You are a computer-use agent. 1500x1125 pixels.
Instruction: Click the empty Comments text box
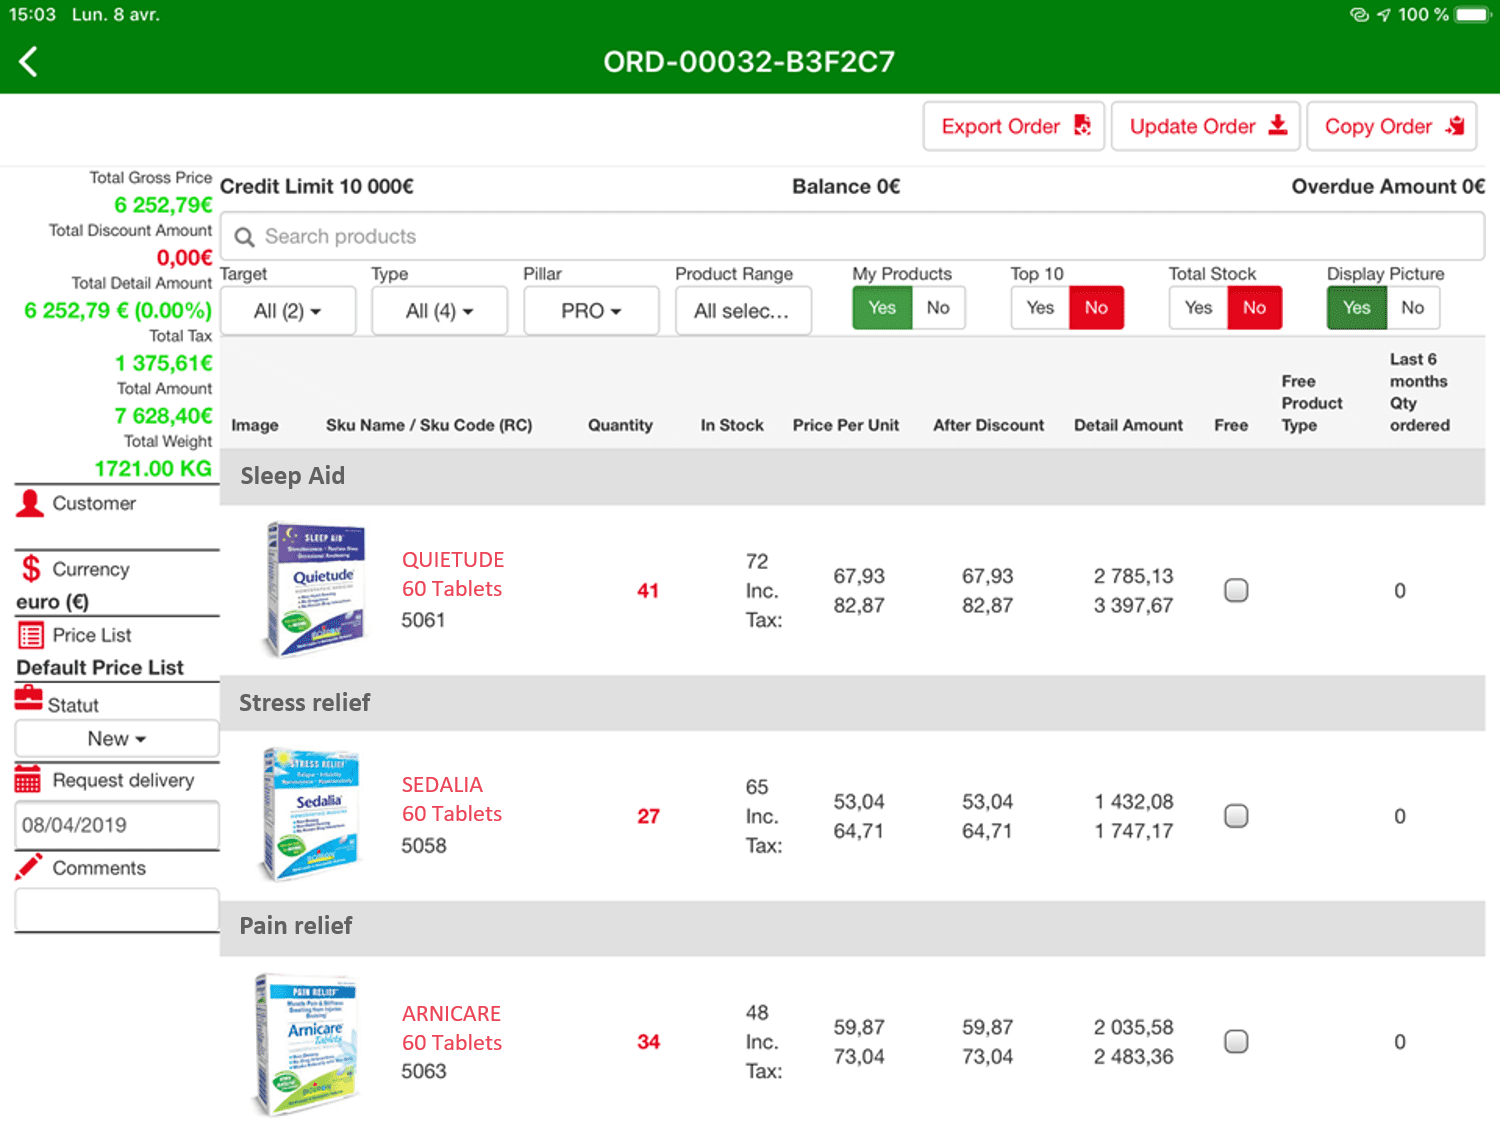click(117, 909)
